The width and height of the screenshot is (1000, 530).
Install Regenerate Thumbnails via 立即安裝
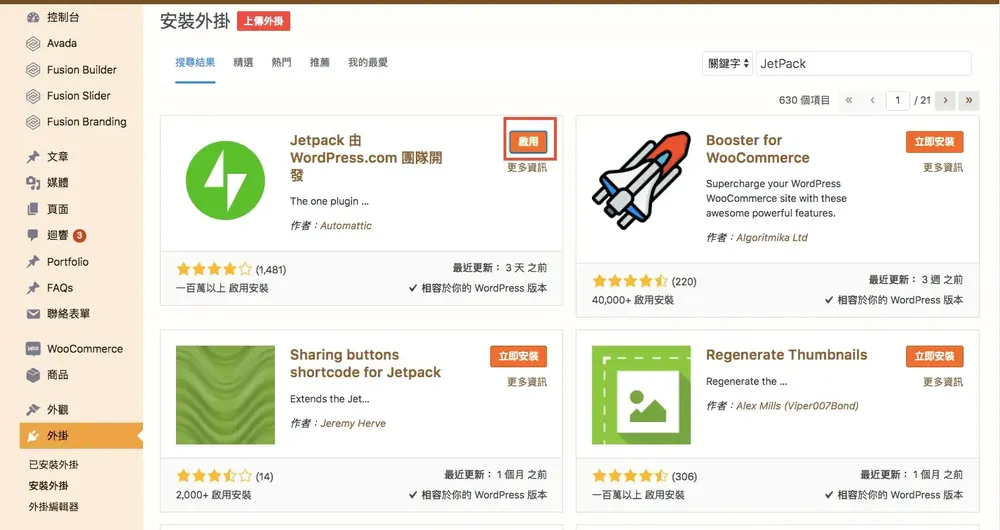[934, 356]
